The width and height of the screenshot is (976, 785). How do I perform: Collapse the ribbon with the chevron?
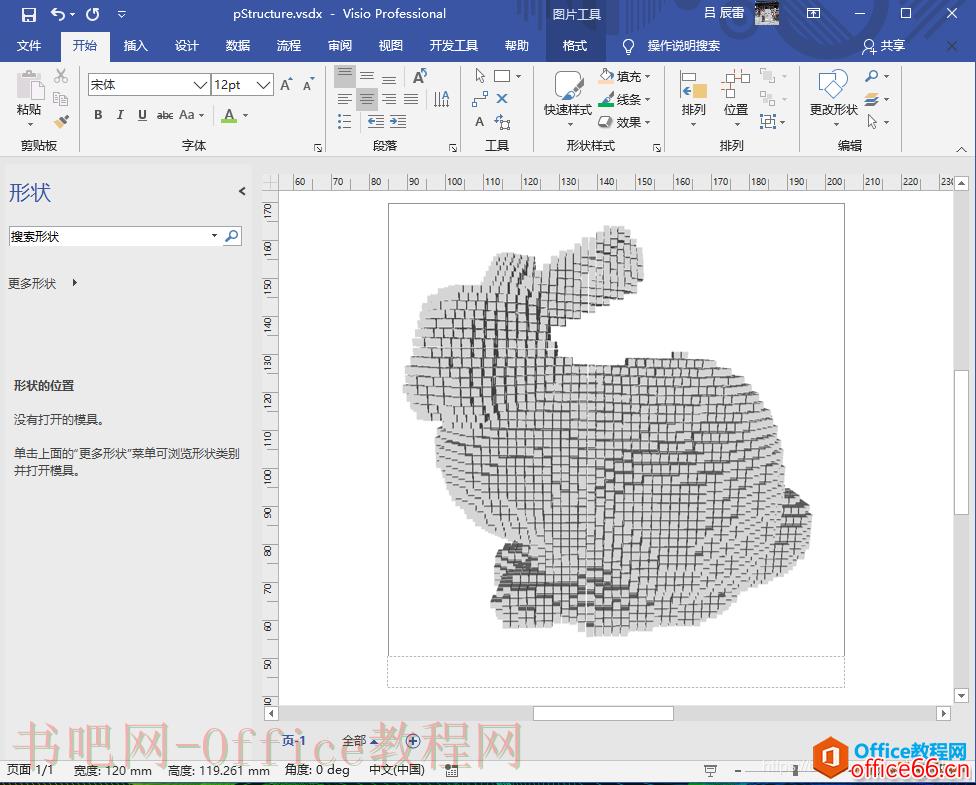coord(961,149)
